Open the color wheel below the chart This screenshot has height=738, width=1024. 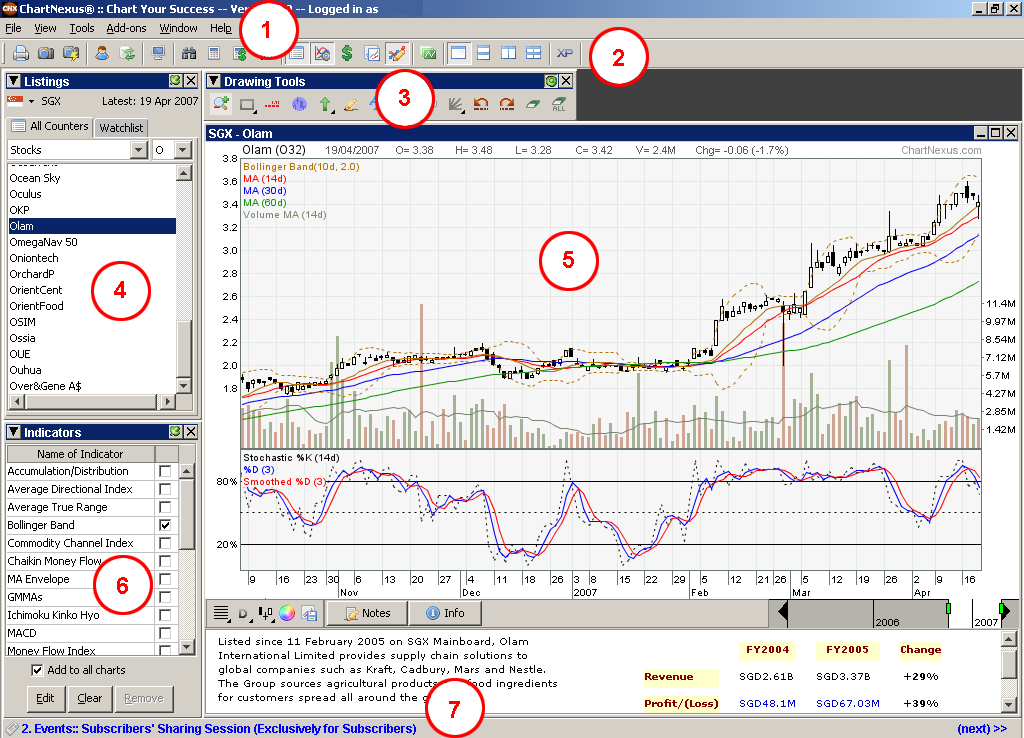tap(287, 613)
